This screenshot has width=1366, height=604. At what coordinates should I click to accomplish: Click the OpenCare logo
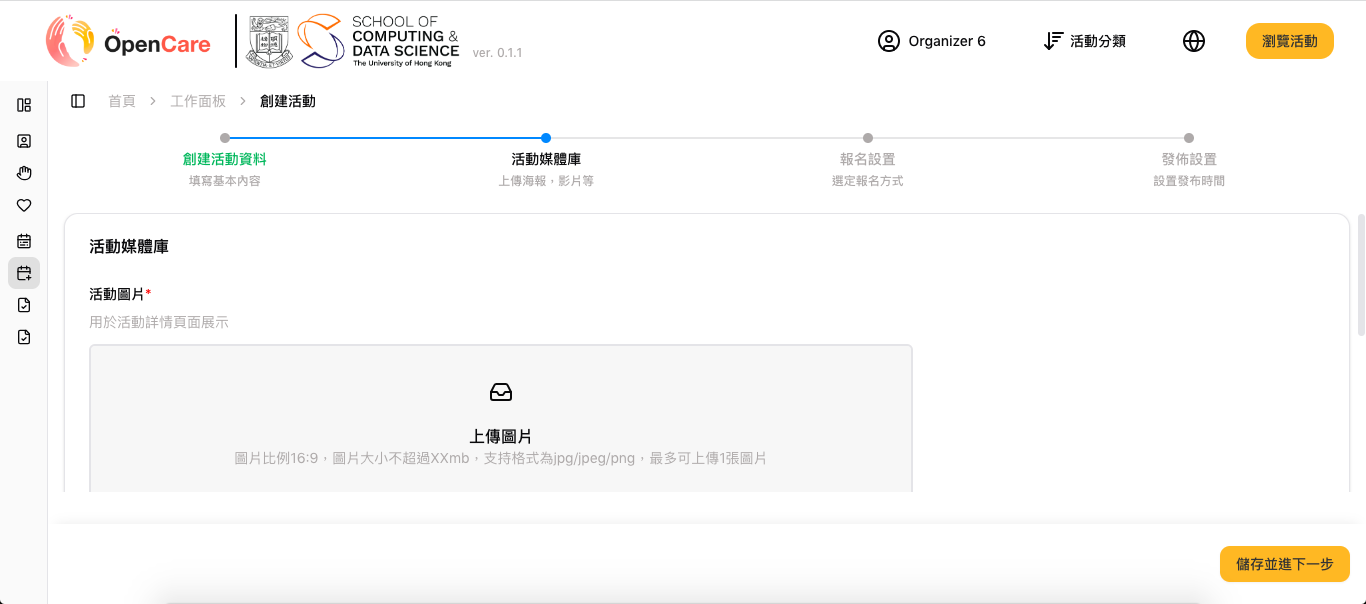click(129, 42)
